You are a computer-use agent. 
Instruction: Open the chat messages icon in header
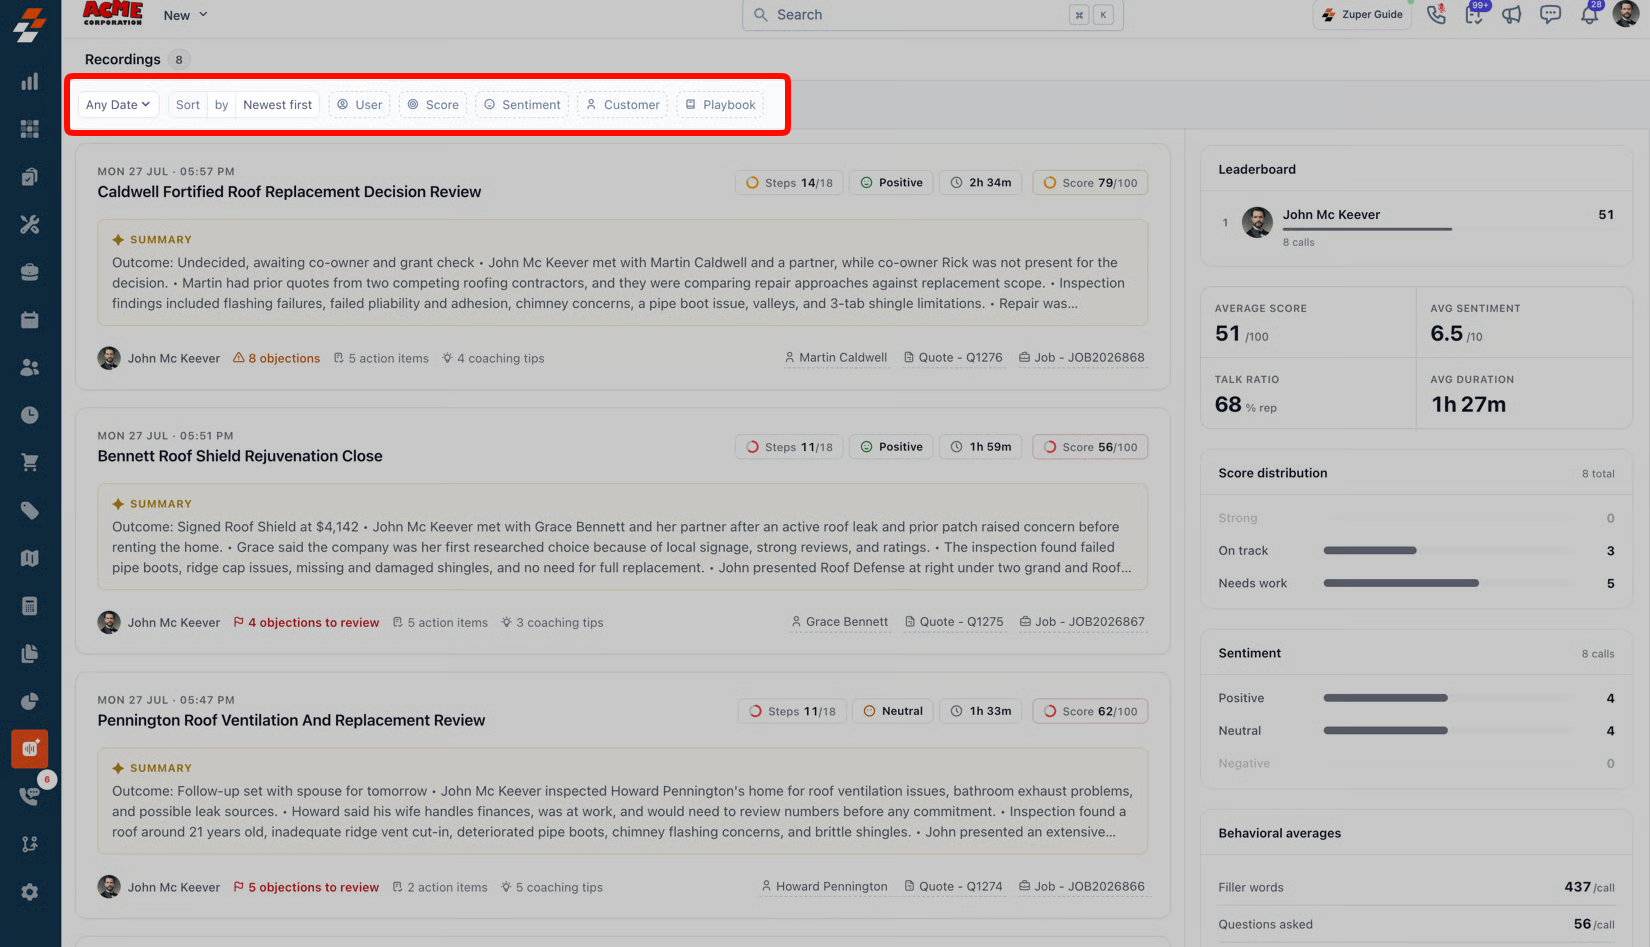tap(1550, 15)
